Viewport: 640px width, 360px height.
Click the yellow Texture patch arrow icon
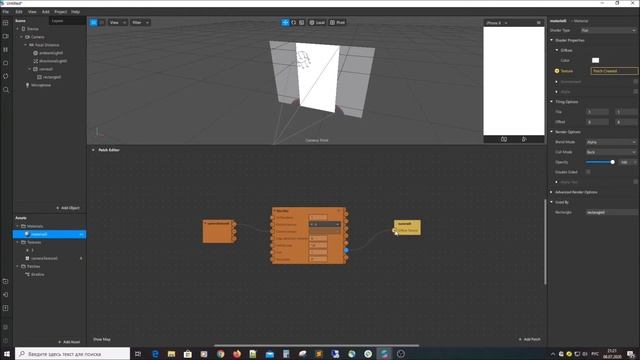click(557, 71)
